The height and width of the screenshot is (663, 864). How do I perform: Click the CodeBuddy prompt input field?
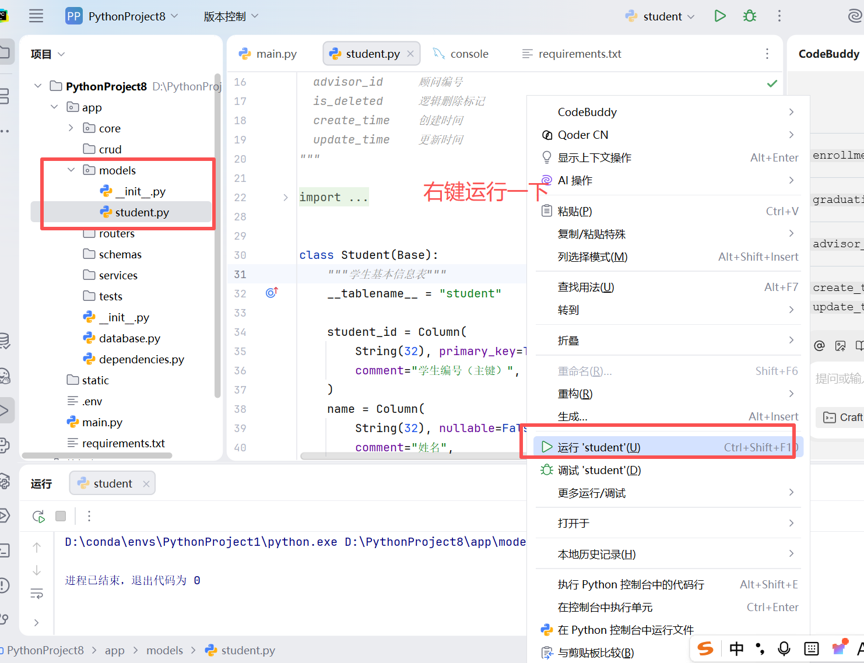click(x=839, y=379)
